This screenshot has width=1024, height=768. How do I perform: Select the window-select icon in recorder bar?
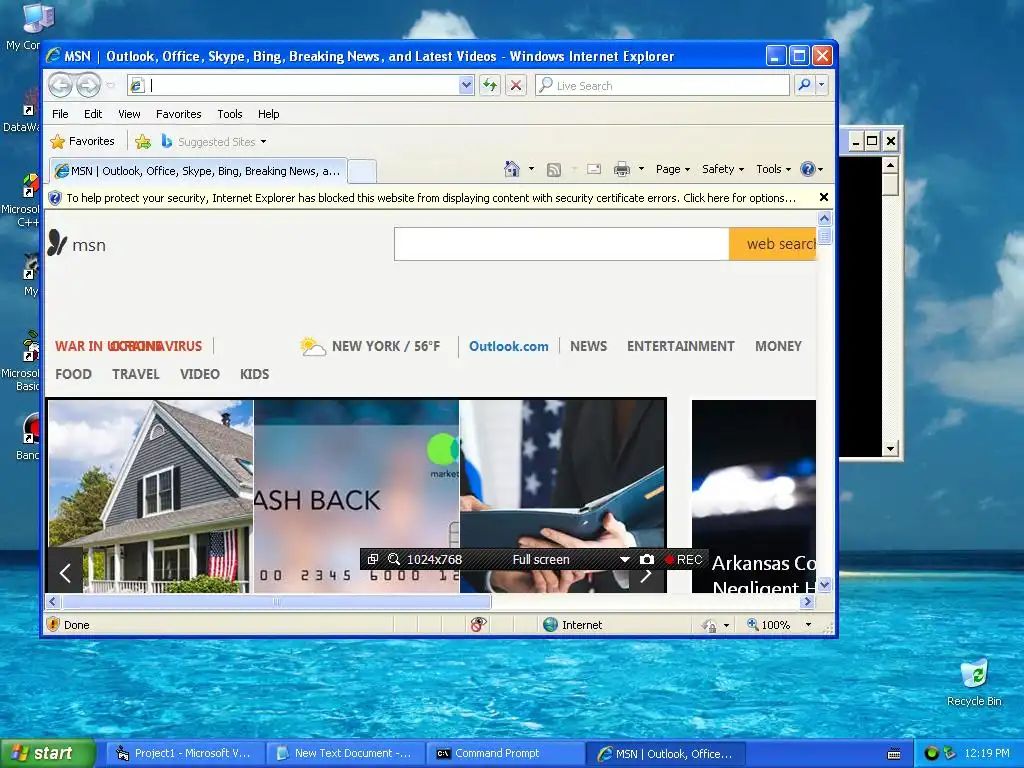(373, 560)
